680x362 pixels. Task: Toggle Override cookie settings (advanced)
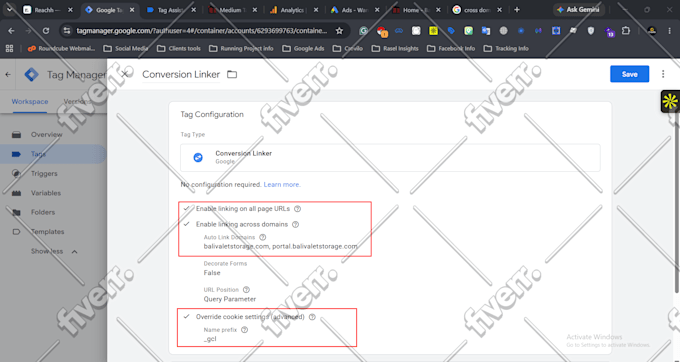(x=186, y=316)
